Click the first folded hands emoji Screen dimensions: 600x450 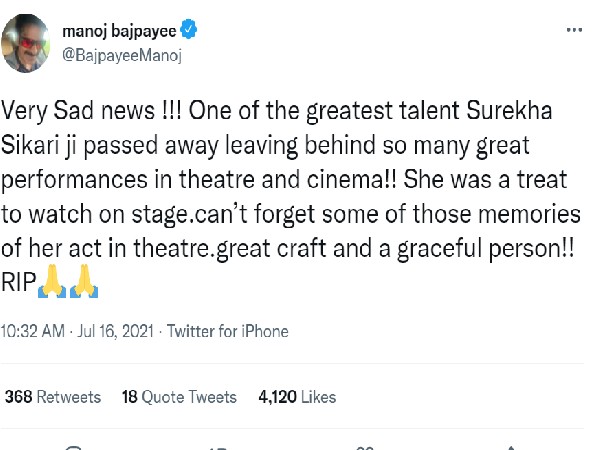pyautogui.click(x=49, y=285)
